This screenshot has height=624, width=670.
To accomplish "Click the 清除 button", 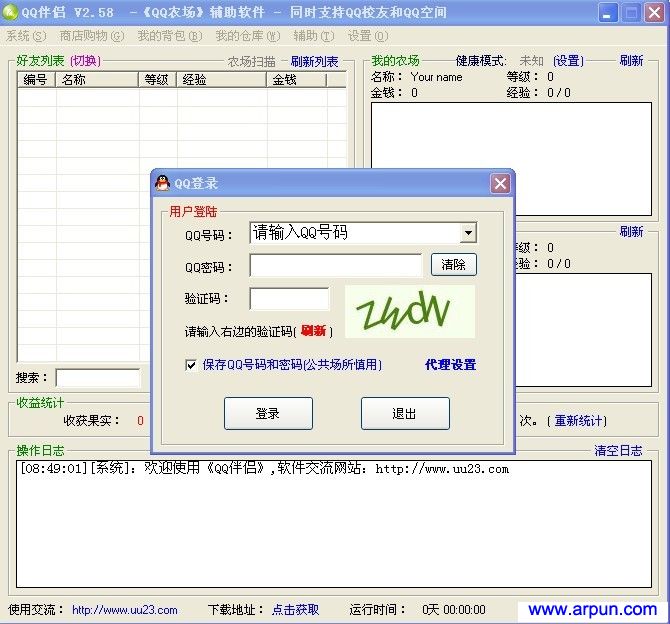I will pyautogui.click(x=453, y=265).
